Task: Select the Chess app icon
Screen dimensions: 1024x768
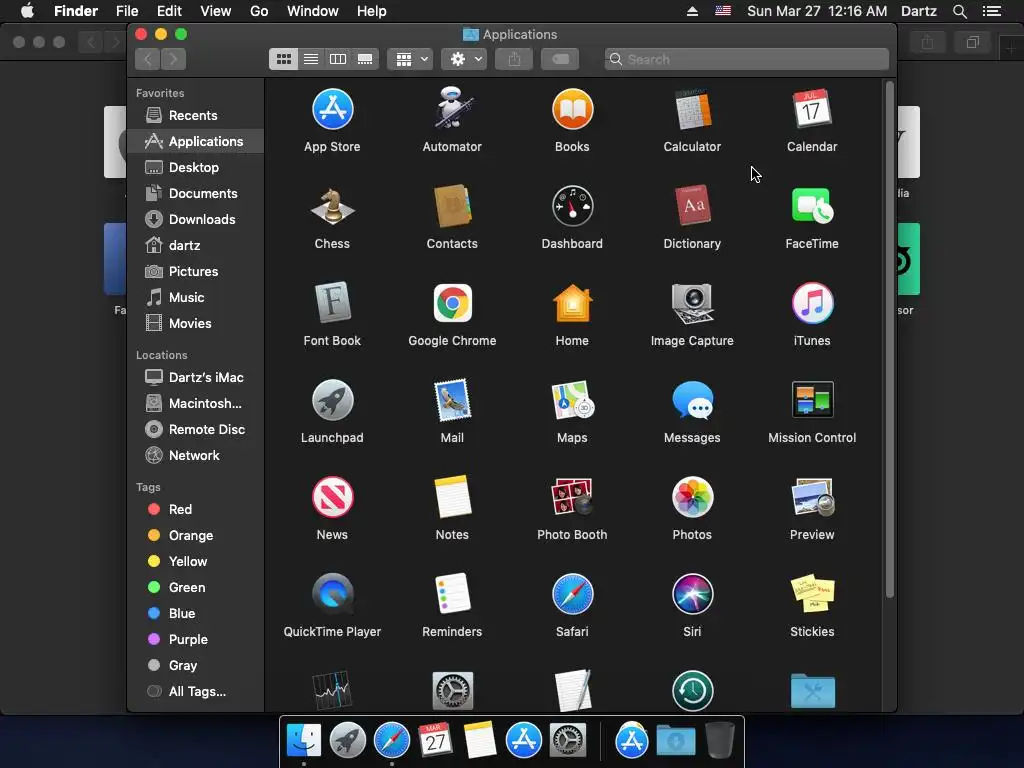Action: point(332,206)
